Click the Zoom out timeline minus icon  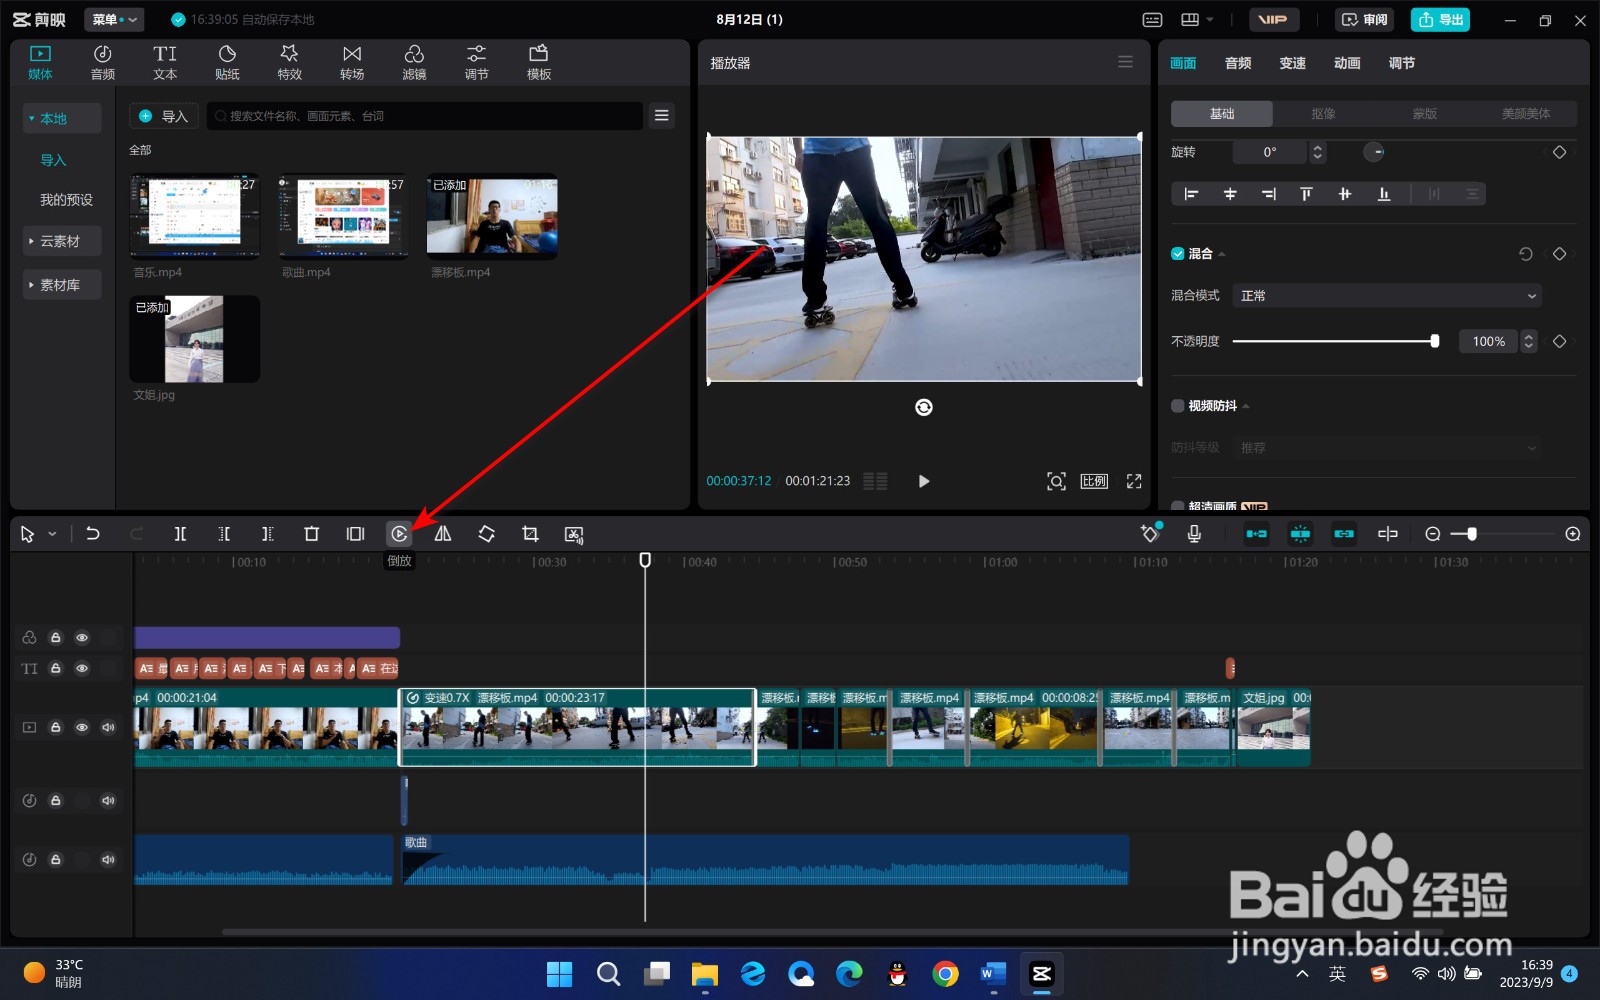coord(1432,534)
